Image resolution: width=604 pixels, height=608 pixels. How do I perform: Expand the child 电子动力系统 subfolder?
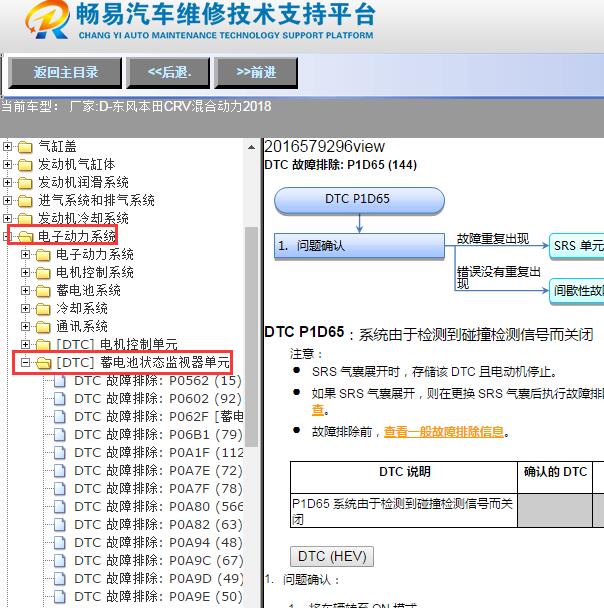click(x=25, y=254)
